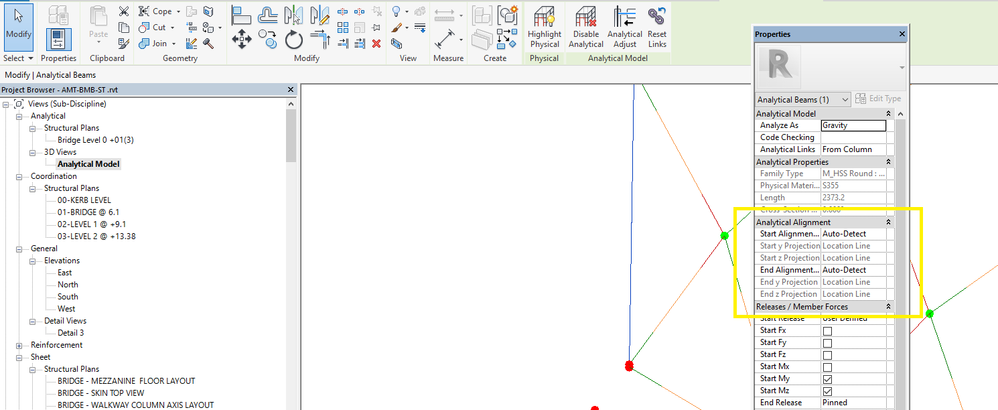
Task: Close the Project Browser panel
Action: tap(291, 90)
